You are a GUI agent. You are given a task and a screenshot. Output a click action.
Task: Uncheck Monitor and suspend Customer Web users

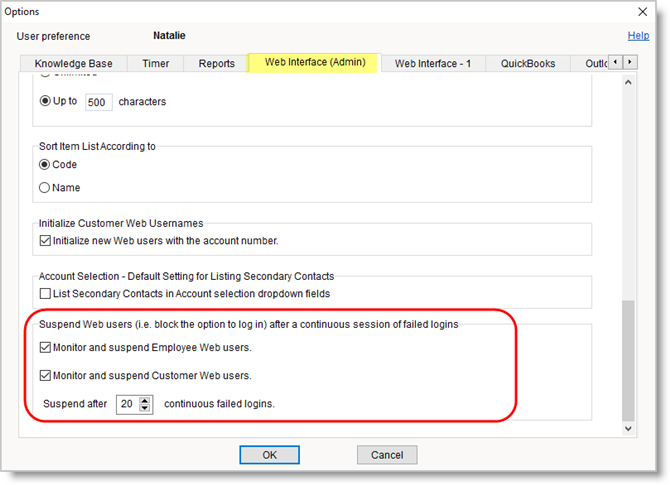point(45,376)
